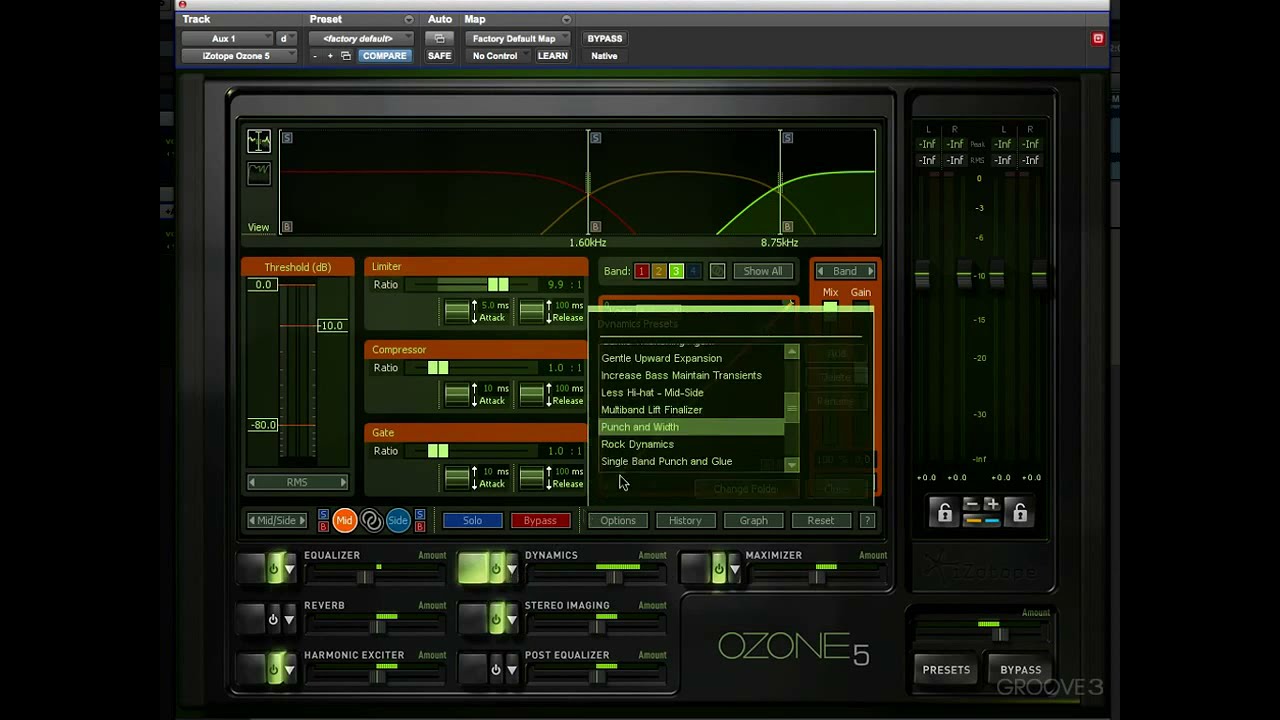Open the Preset section circular menu icon
The image size is (1280, 720).
(408, 19)
